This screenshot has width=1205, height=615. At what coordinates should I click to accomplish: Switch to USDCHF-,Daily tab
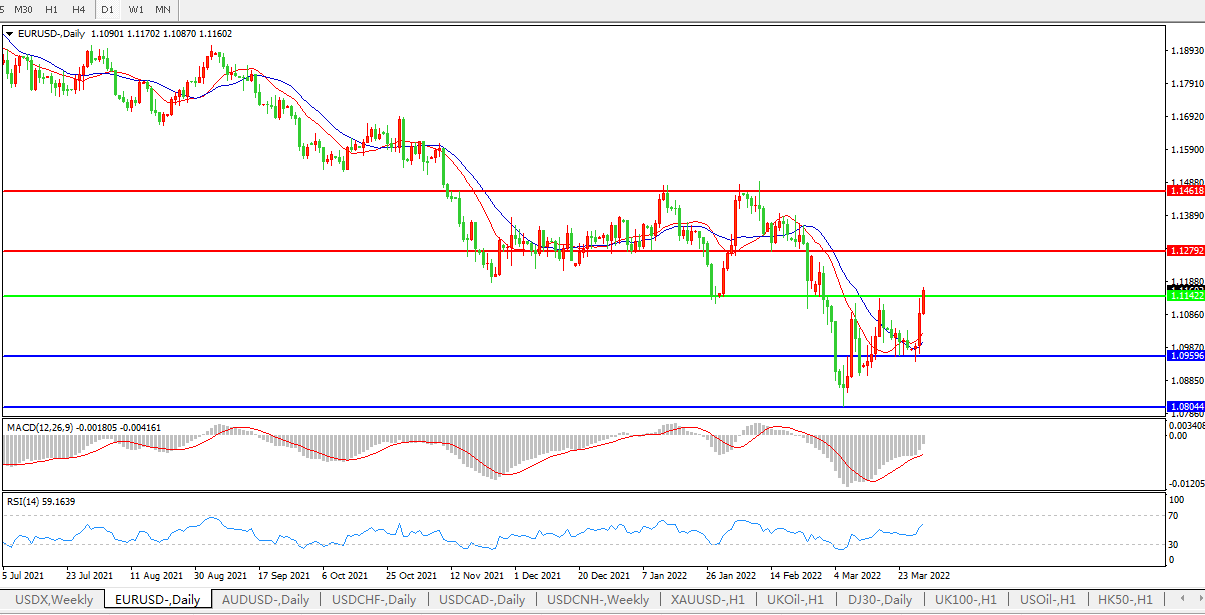374,600
